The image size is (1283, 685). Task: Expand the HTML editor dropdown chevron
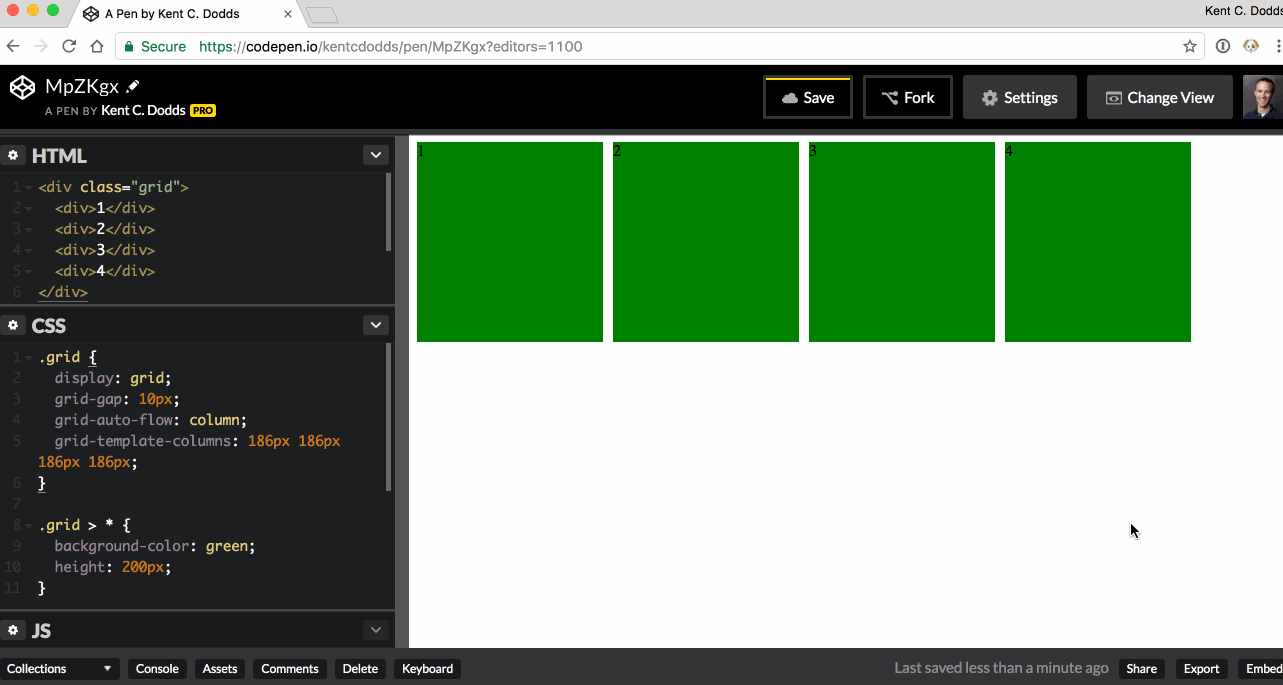click(376, 155)
